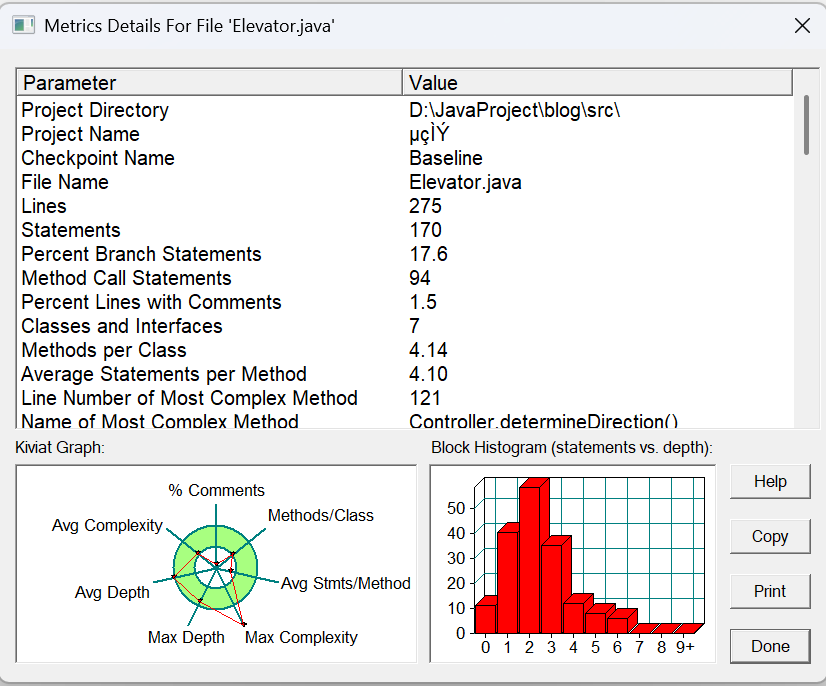Select the Statements row

tap(405, 230)
